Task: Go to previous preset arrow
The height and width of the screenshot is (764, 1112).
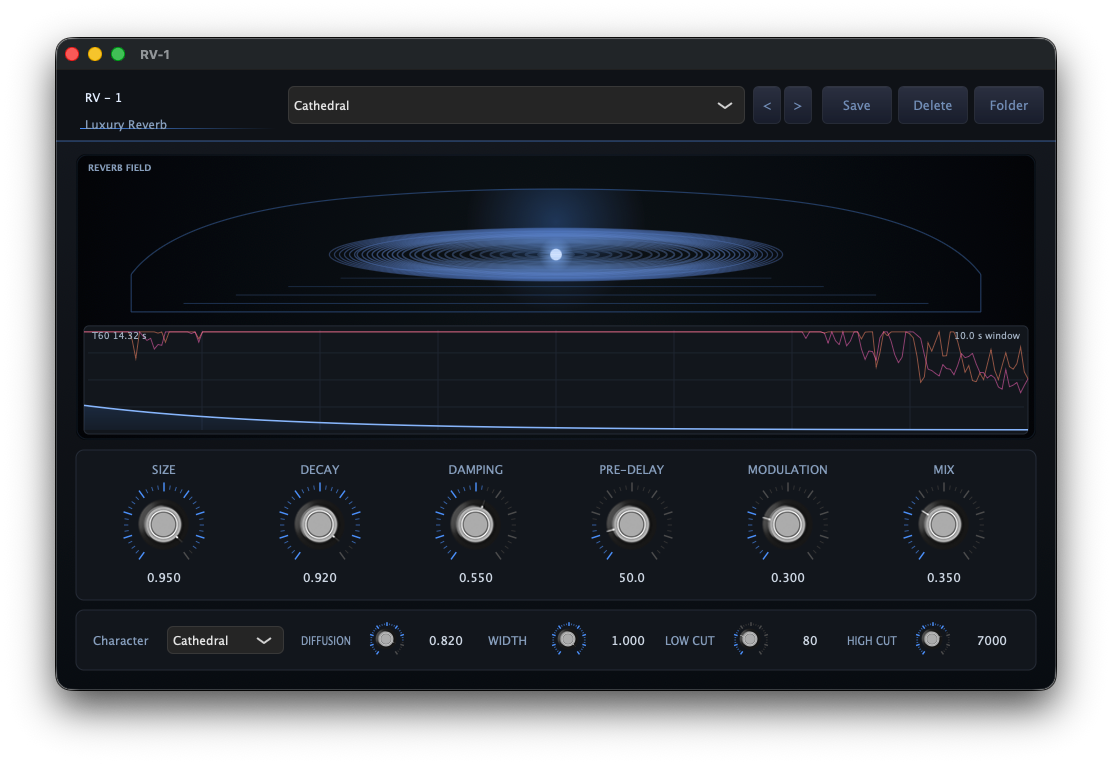Action: click(x=767, y=105)
